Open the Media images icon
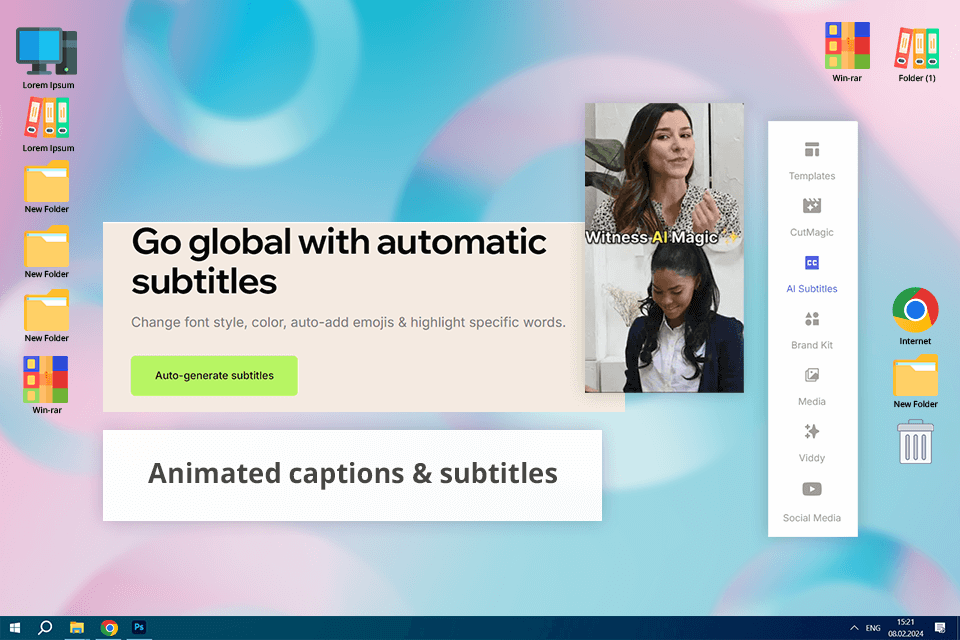 [812, 375]
